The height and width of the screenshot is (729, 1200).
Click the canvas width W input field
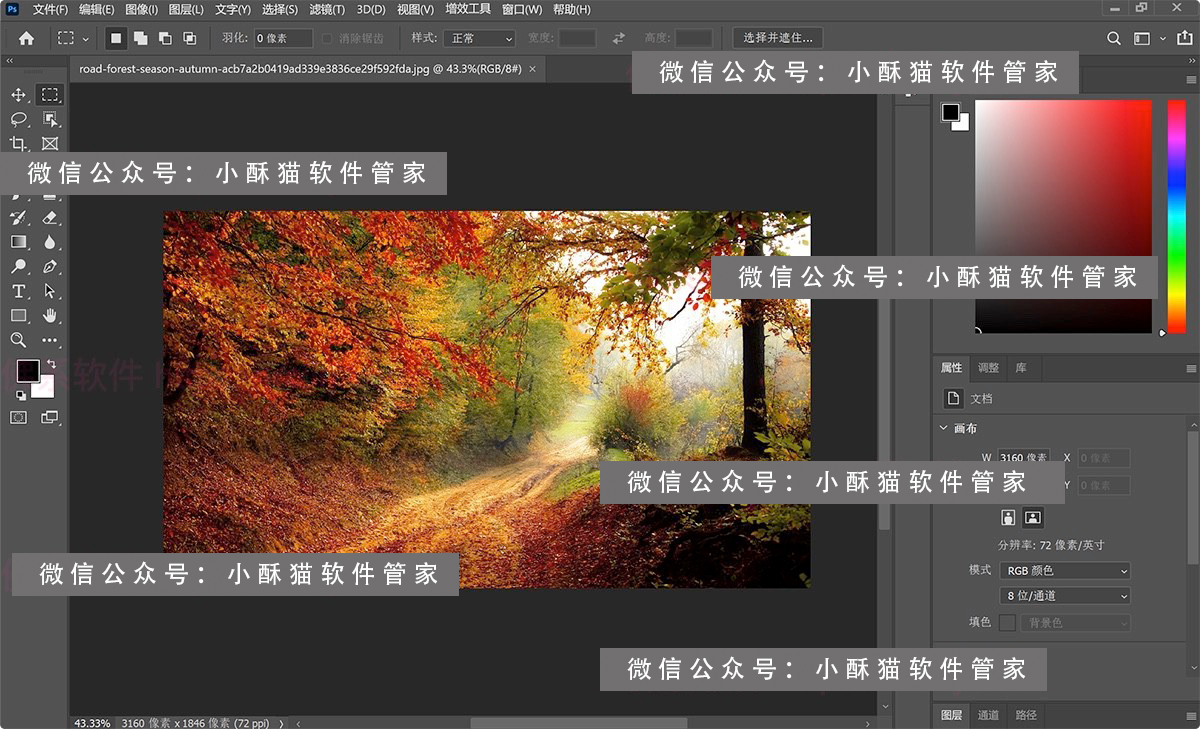[1024, 458]
